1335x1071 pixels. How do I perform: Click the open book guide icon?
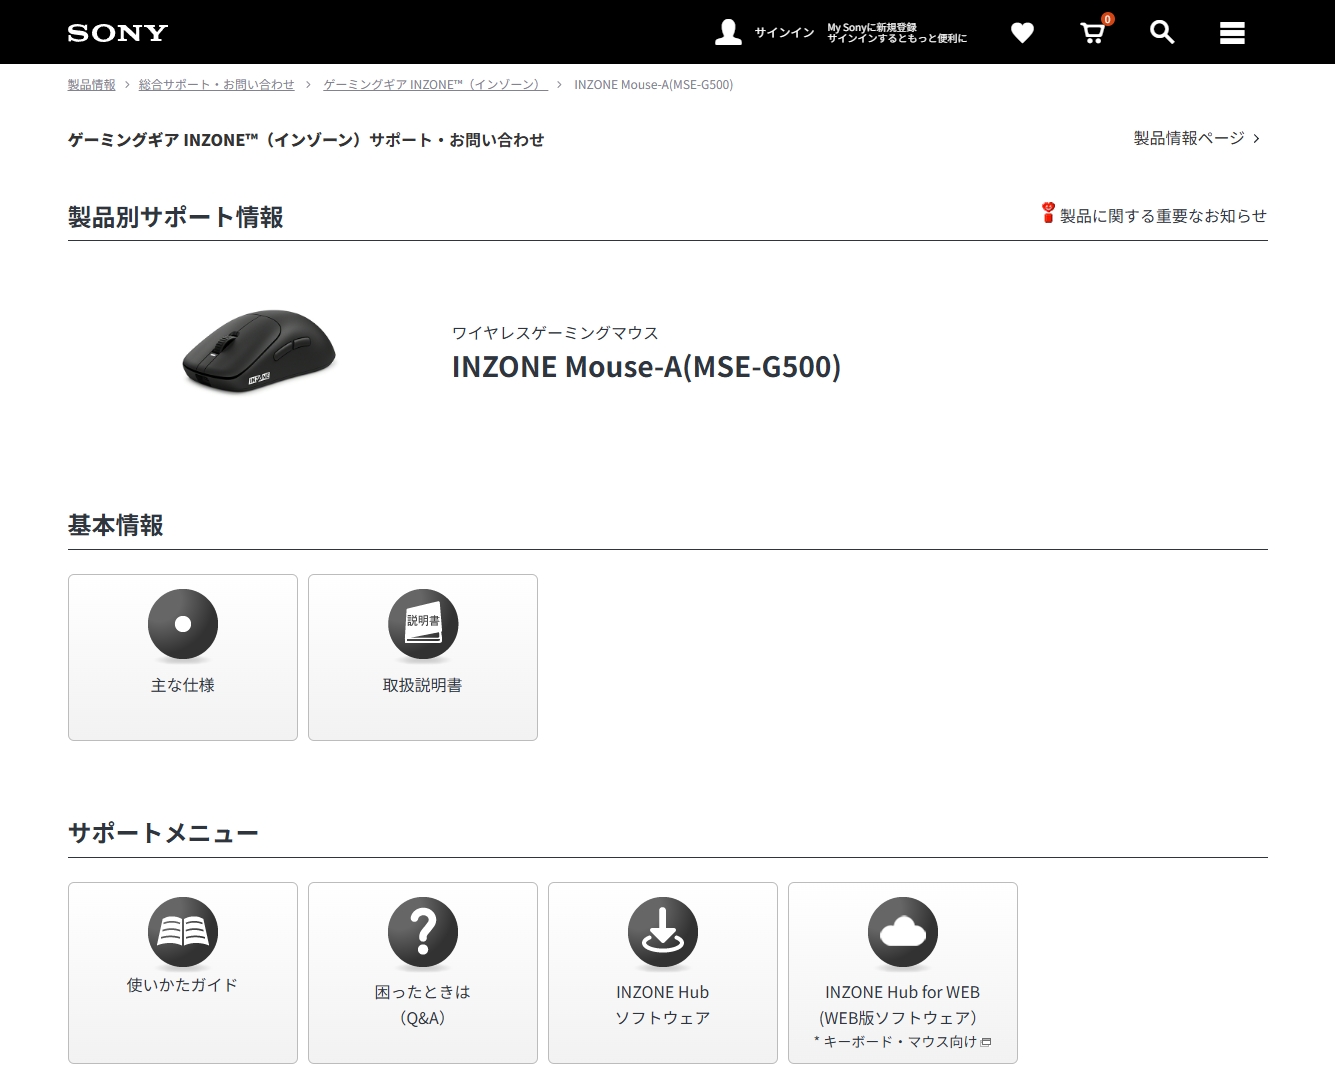(x=183, y=932)
